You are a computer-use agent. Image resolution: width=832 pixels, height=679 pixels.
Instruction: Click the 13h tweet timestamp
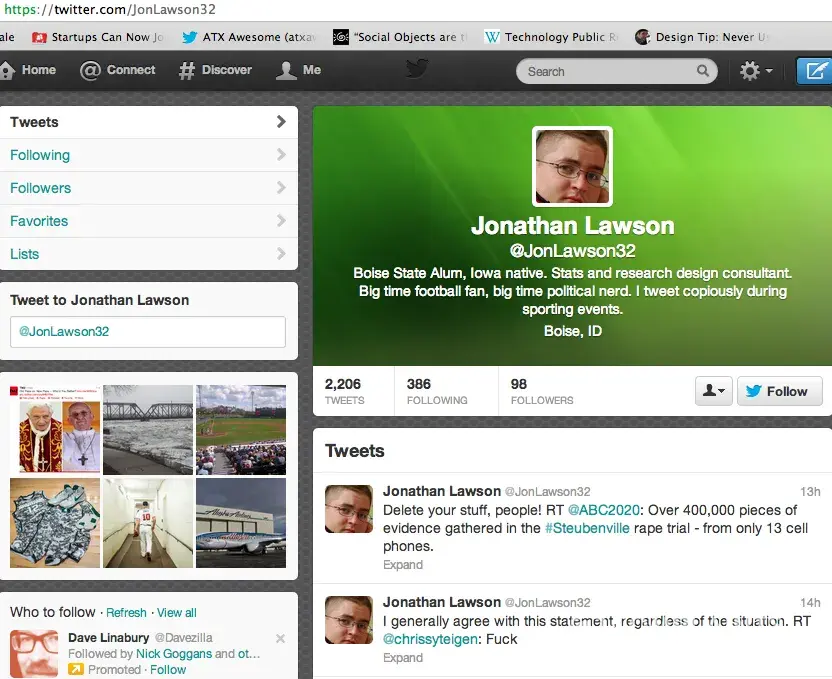tap(810, 492)
